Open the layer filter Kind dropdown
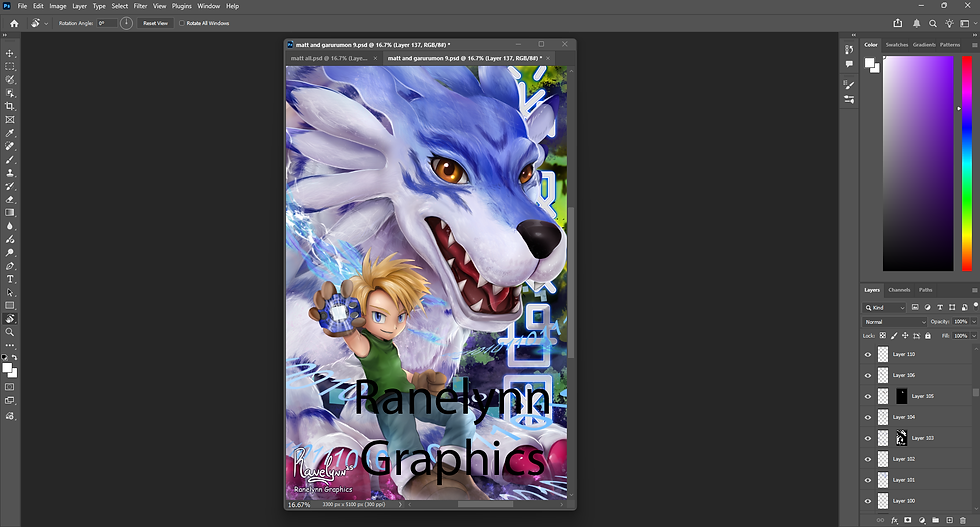This screenshot has height=527, width=980. click(x=884, y=308)
